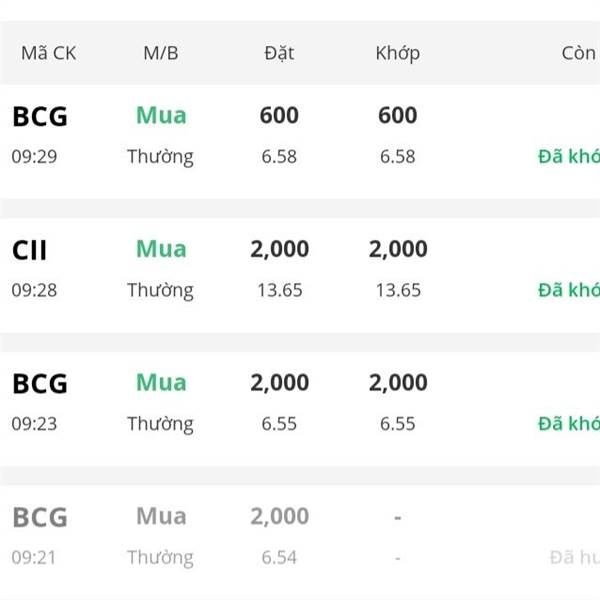The image size is (600, 600).
Task: Click the green Mua label in the CII row
Action: tap(161, 249)
